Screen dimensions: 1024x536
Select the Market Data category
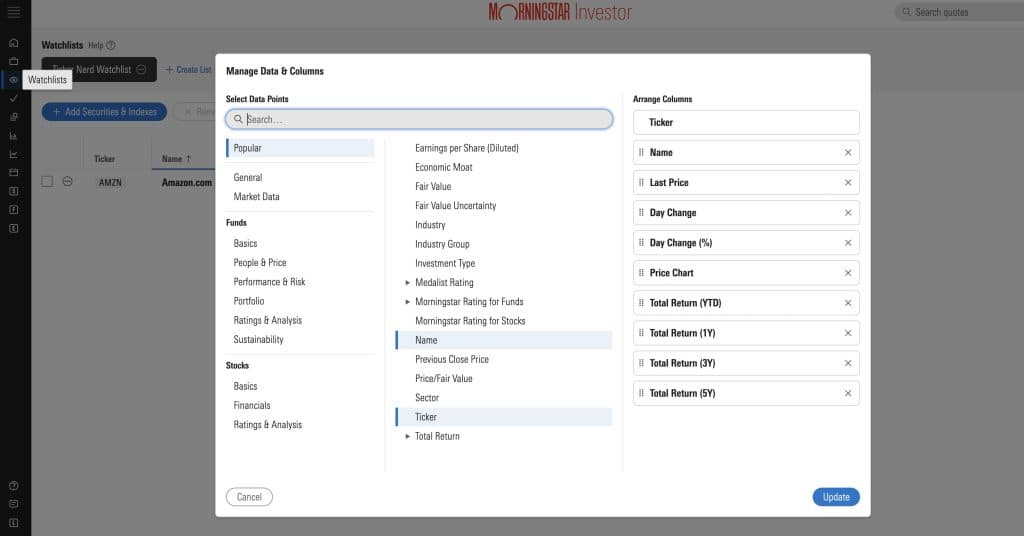click(x=256, y=197)
